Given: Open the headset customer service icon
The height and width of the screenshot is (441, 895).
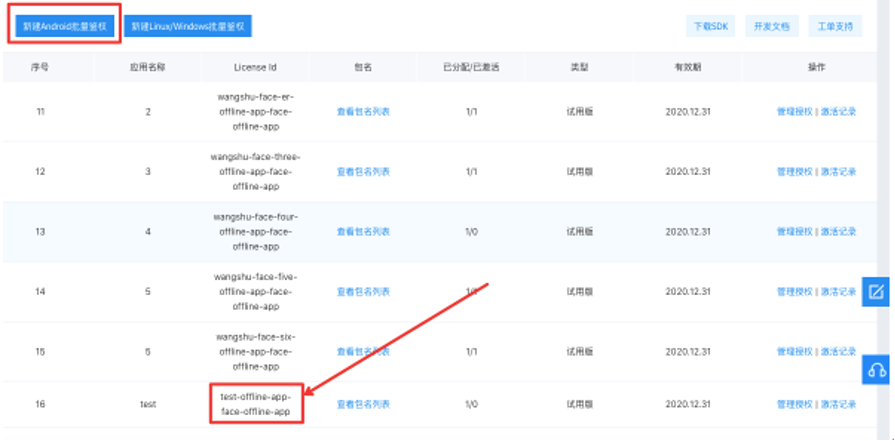Looking at the screenshot, I should pyautogui.click(x=876, y=369).
